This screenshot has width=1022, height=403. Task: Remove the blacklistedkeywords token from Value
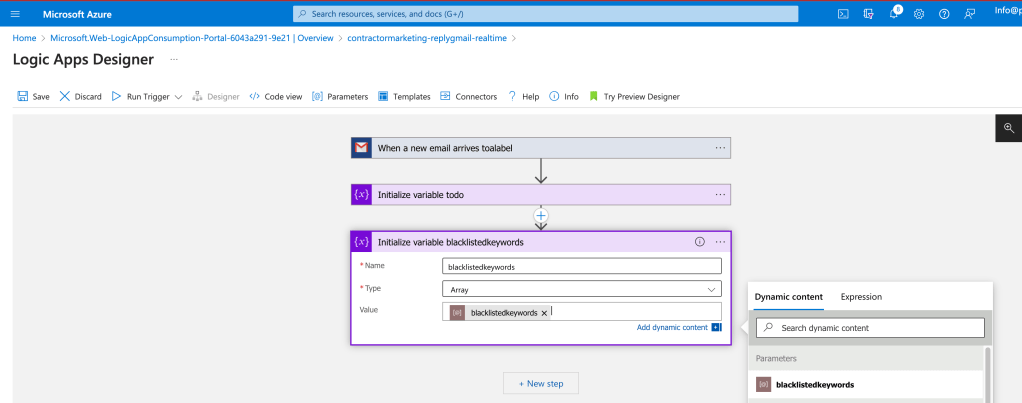coord(544,313)
